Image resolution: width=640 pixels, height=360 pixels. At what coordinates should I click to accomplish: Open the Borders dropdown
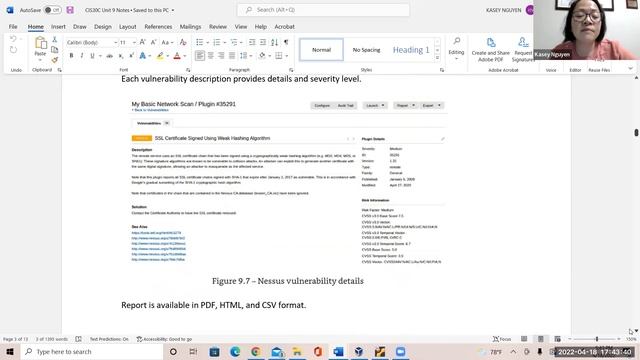[287, 56]
